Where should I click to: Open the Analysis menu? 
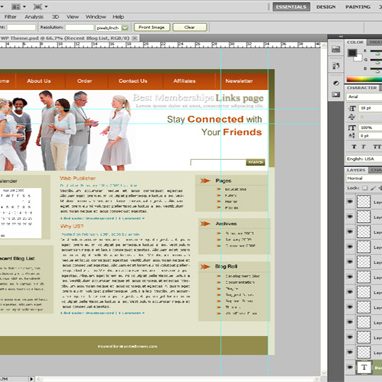(34, 17)
